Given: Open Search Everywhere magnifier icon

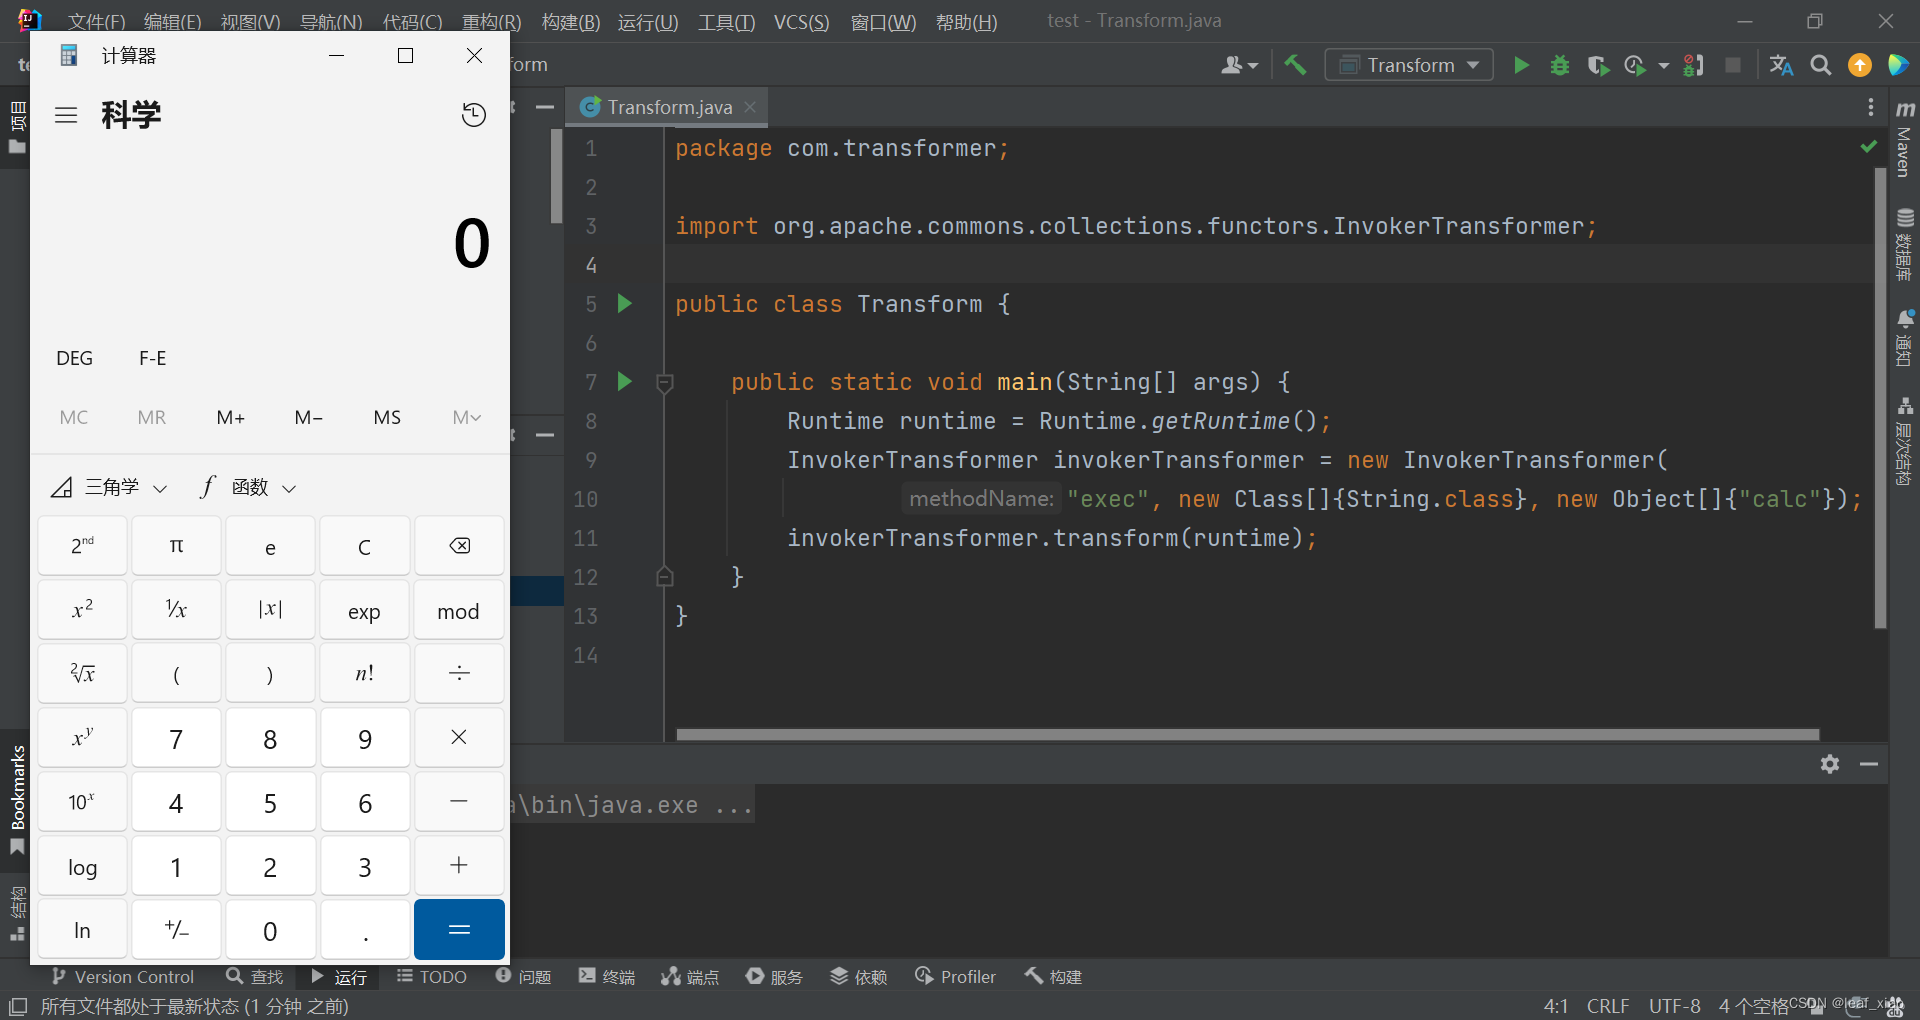Looking at the screenshot, I should tap(1821, 65).
